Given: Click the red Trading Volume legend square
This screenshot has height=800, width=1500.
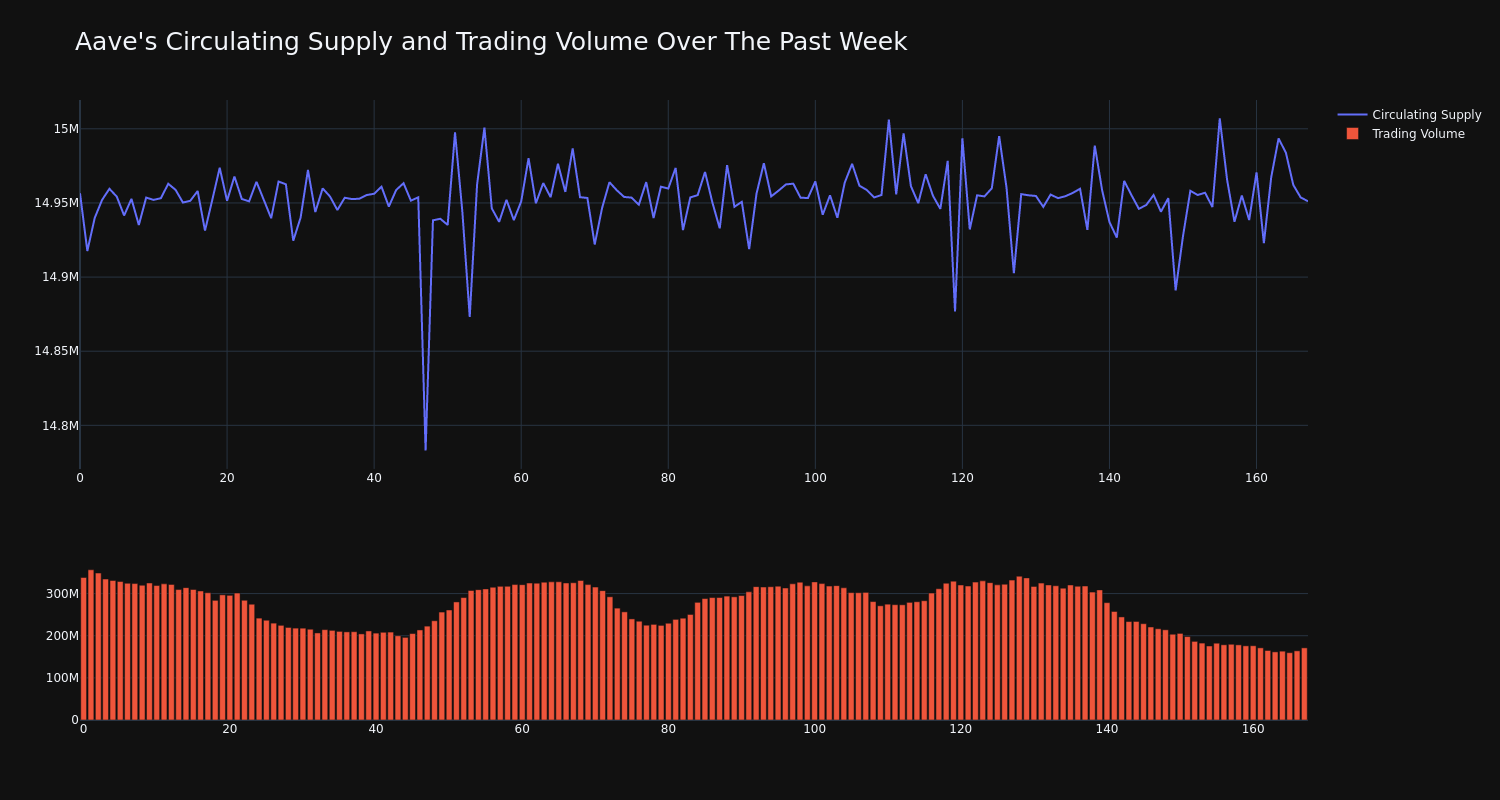Looking at the screenshot, I should [x=1352, y=134].
